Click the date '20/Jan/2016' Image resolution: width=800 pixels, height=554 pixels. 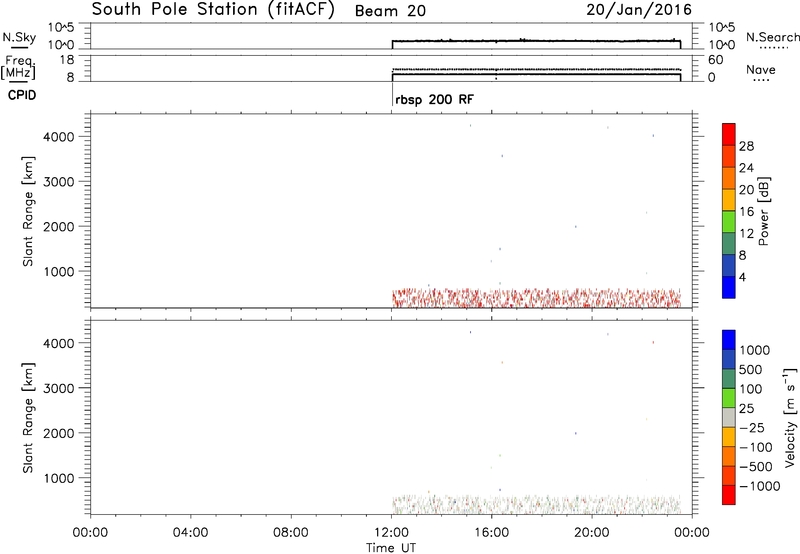coord(639,10)
